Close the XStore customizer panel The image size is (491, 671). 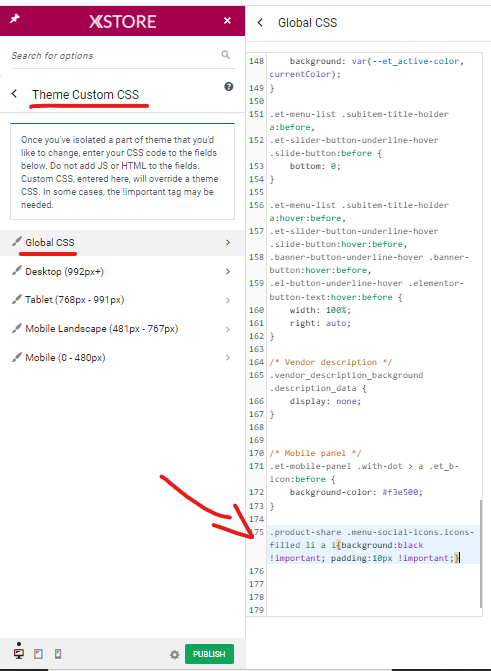point(227,21)
